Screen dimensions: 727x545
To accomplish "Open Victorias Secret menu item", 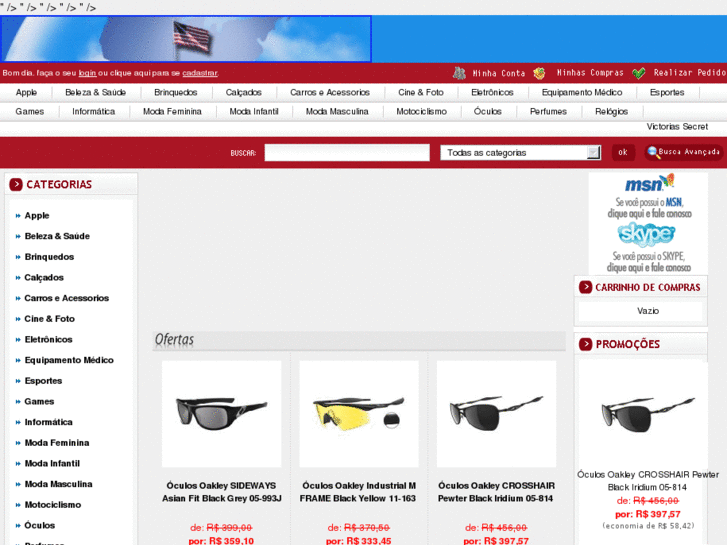I will [x=677, y=127].
